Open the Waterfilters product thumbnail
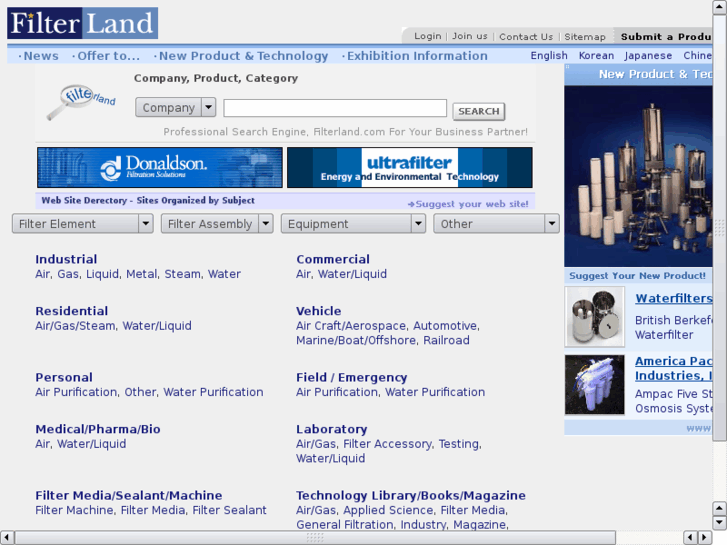This screenshot has height=545, width=727. [x=594, y=317]
